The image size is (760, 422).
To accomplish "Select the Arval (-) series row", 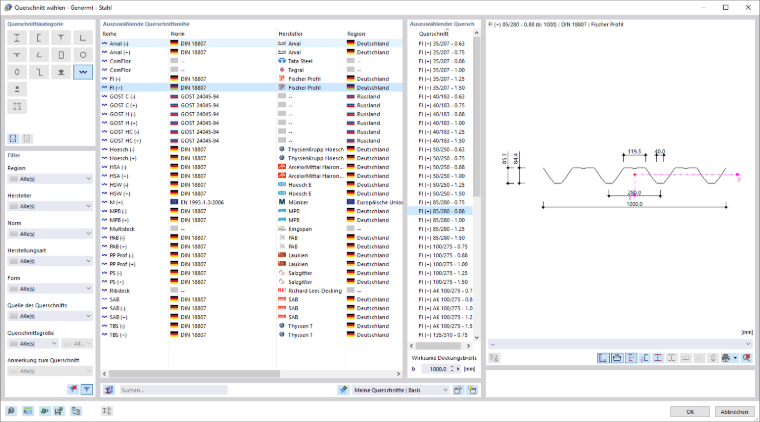I will tap(252, 44).
